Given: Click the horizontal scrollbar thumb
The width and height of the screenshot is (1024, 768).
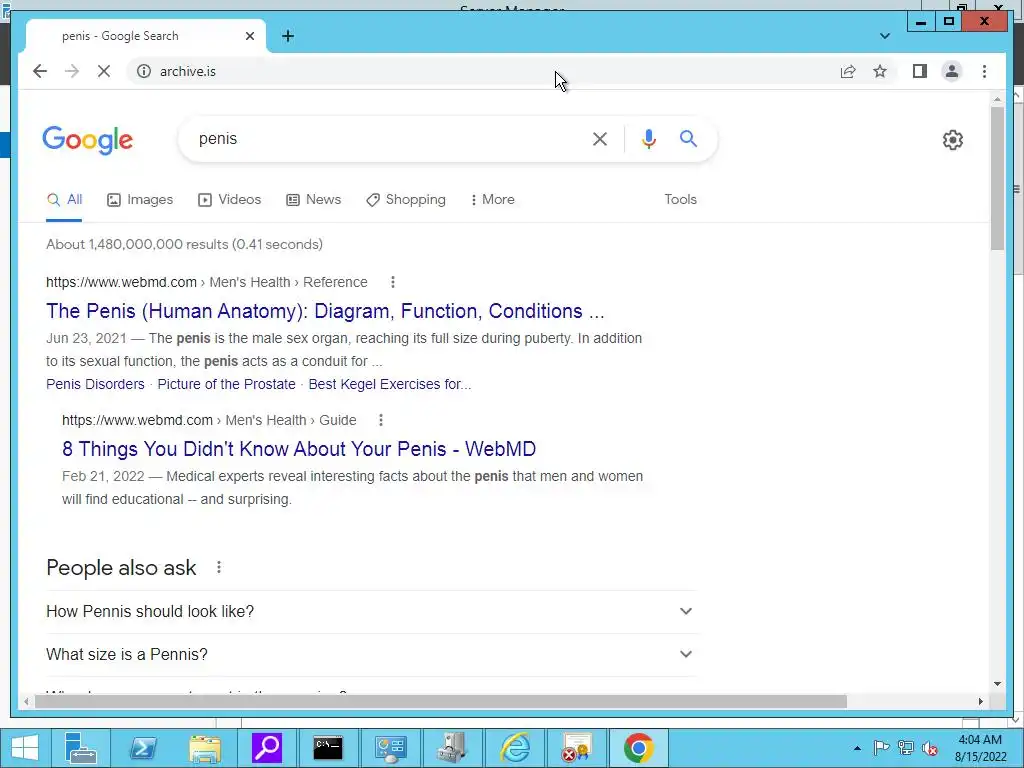Looking at the screenshot, I should (x=441, y=701).
